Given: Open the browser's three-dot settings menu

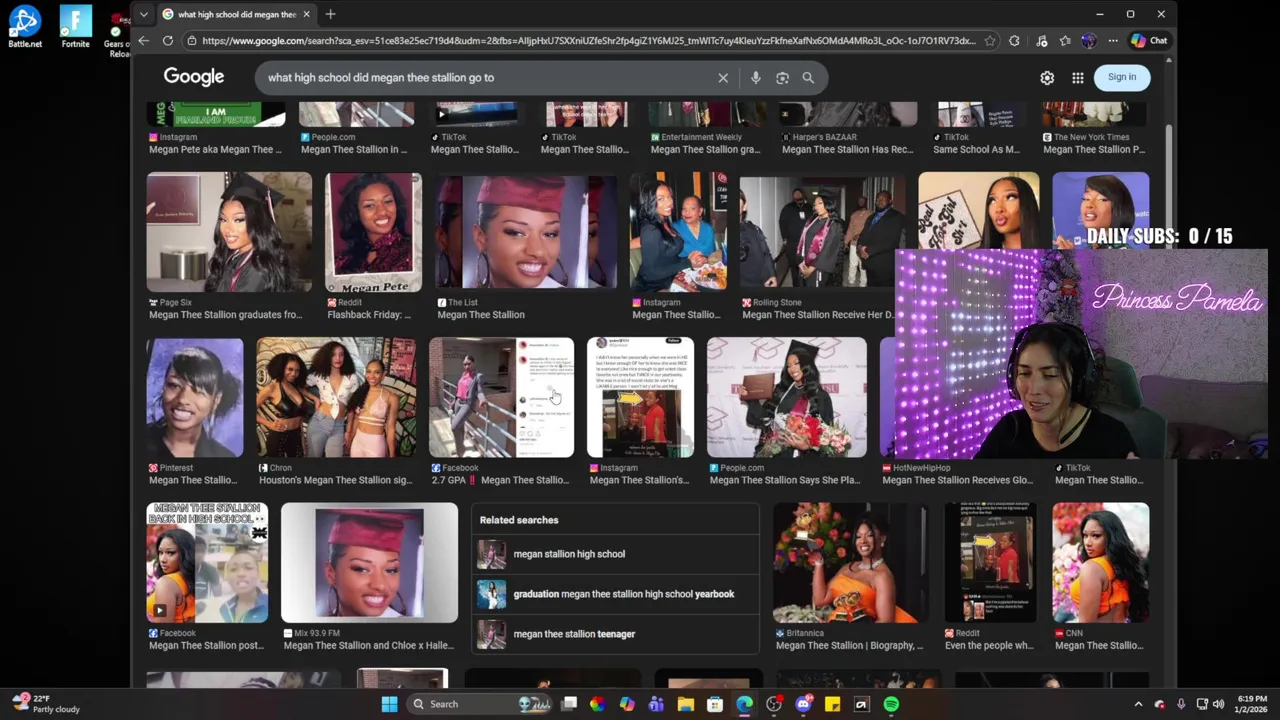Looking at the screenshot, I should [x=1113, y=41].
